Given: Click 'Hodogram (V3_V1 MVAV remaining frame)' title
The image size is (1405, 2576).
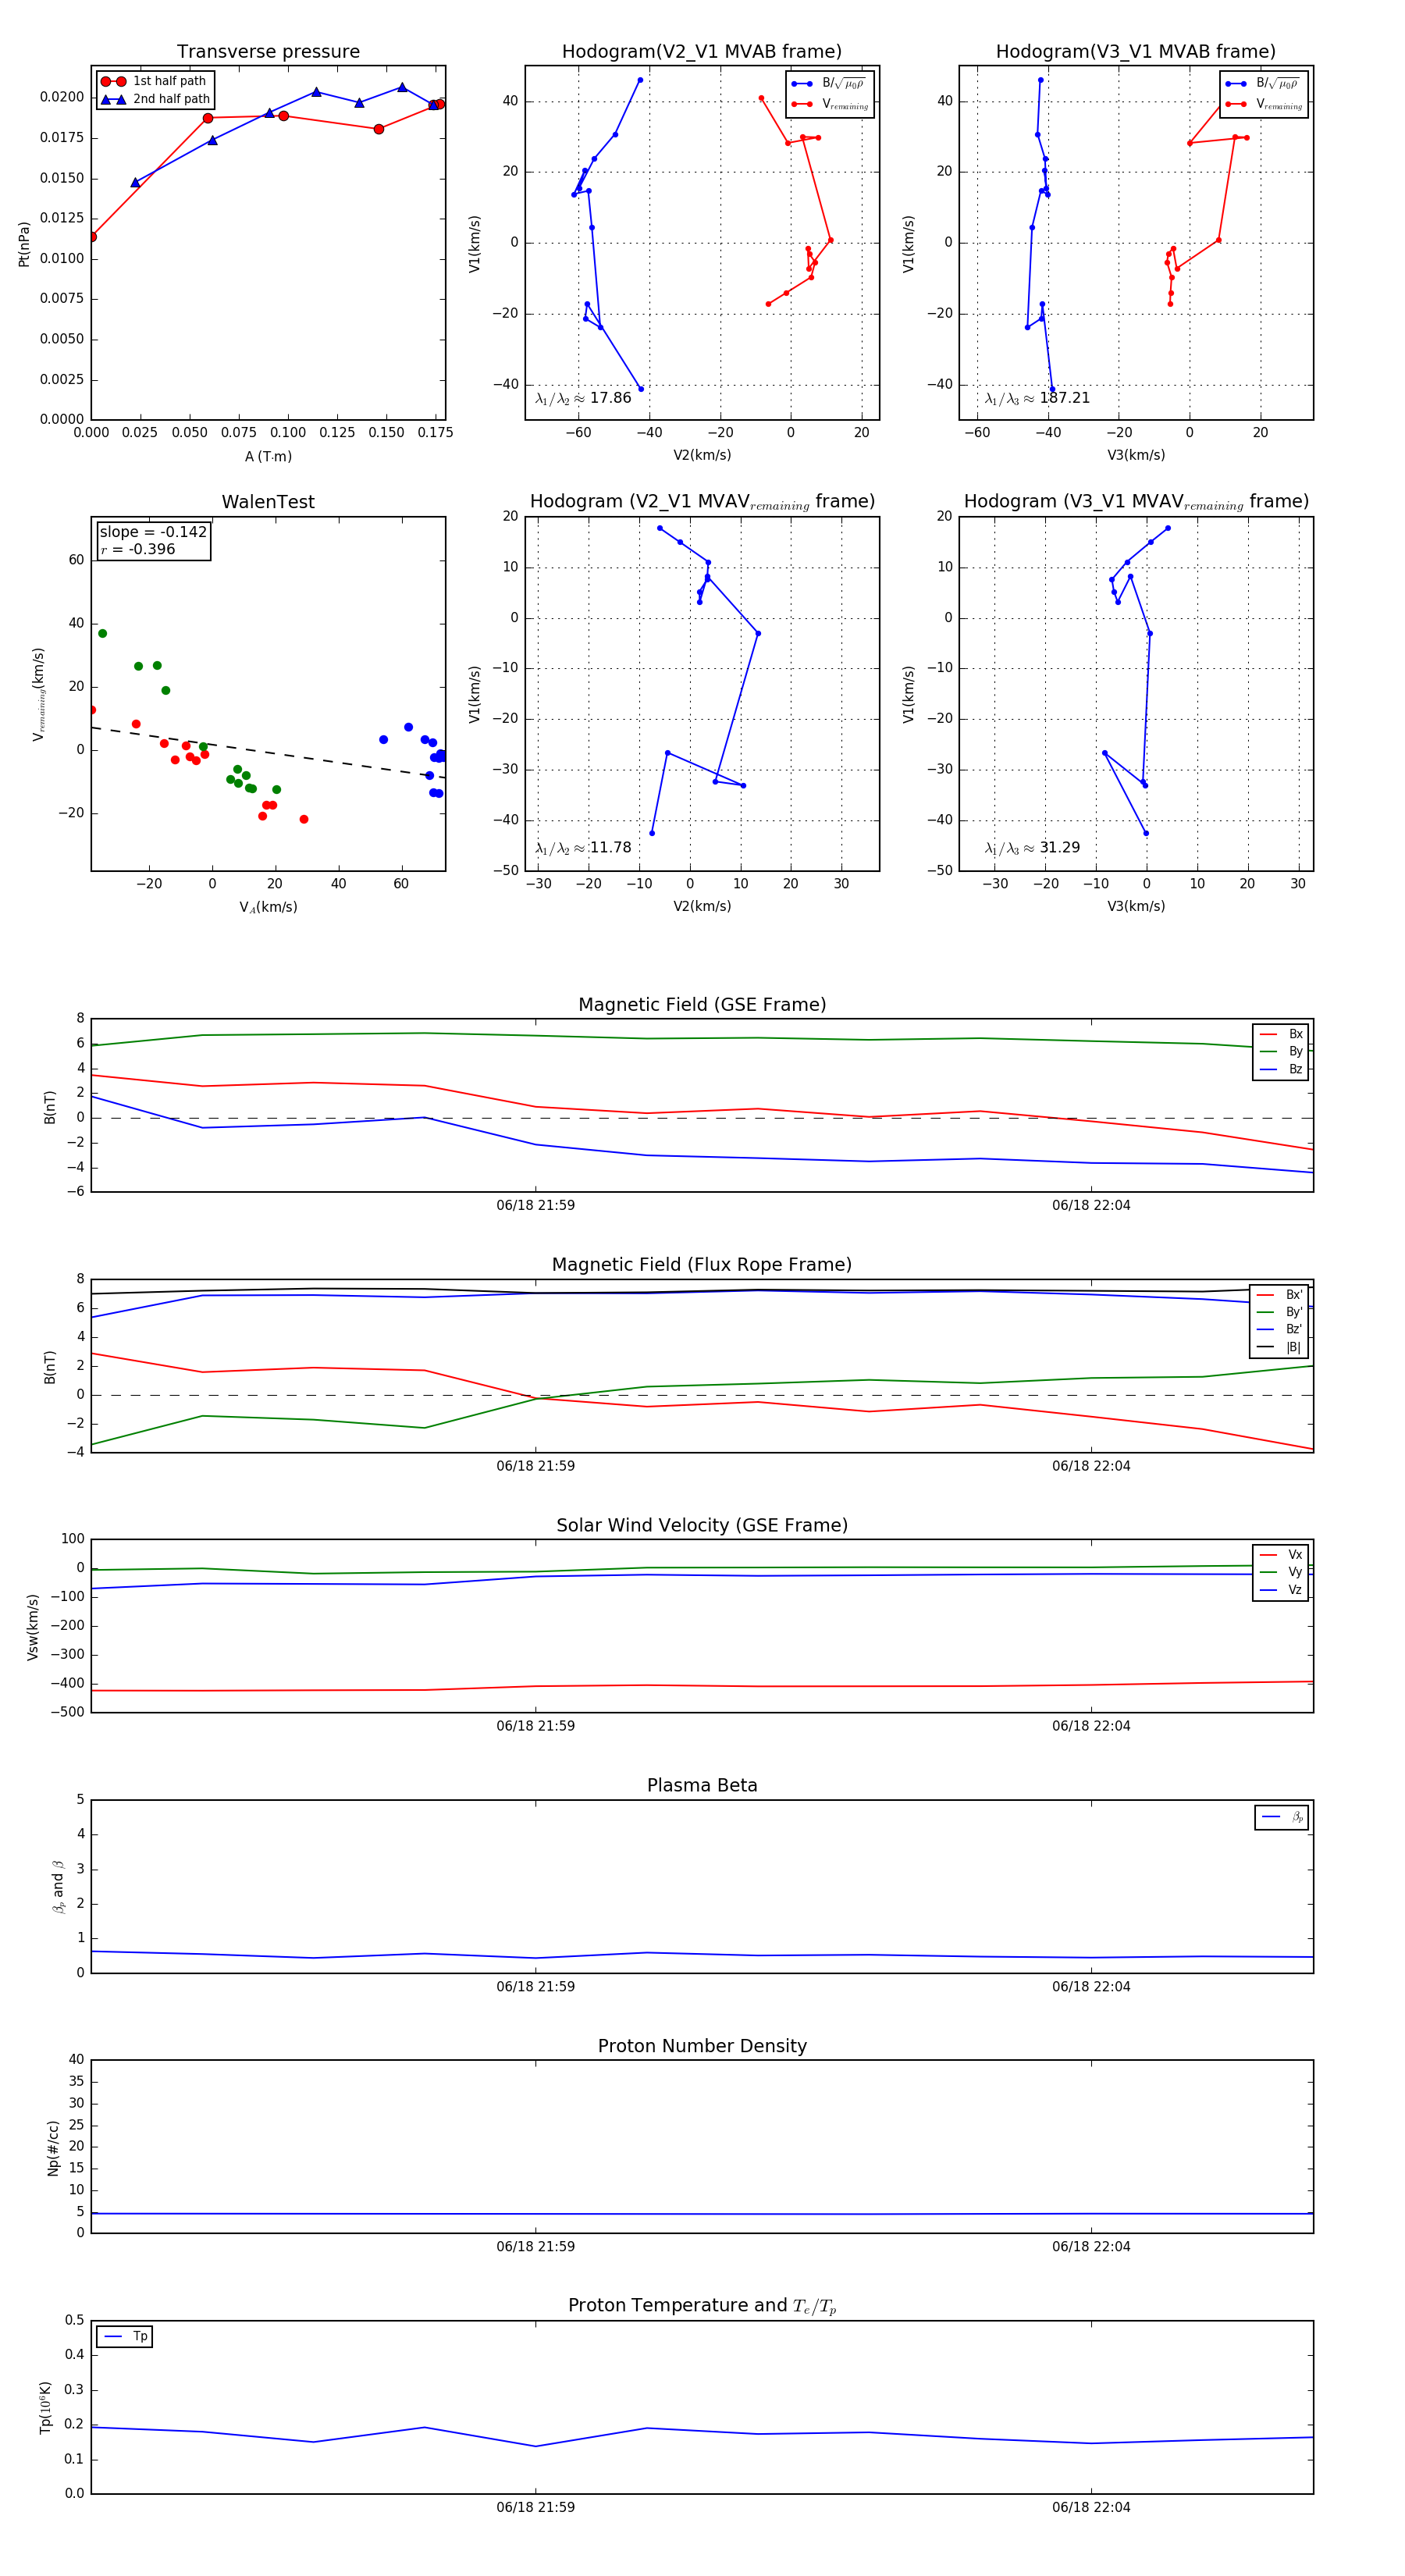Looking at the screenshot, I should [x=1136, y=502].
